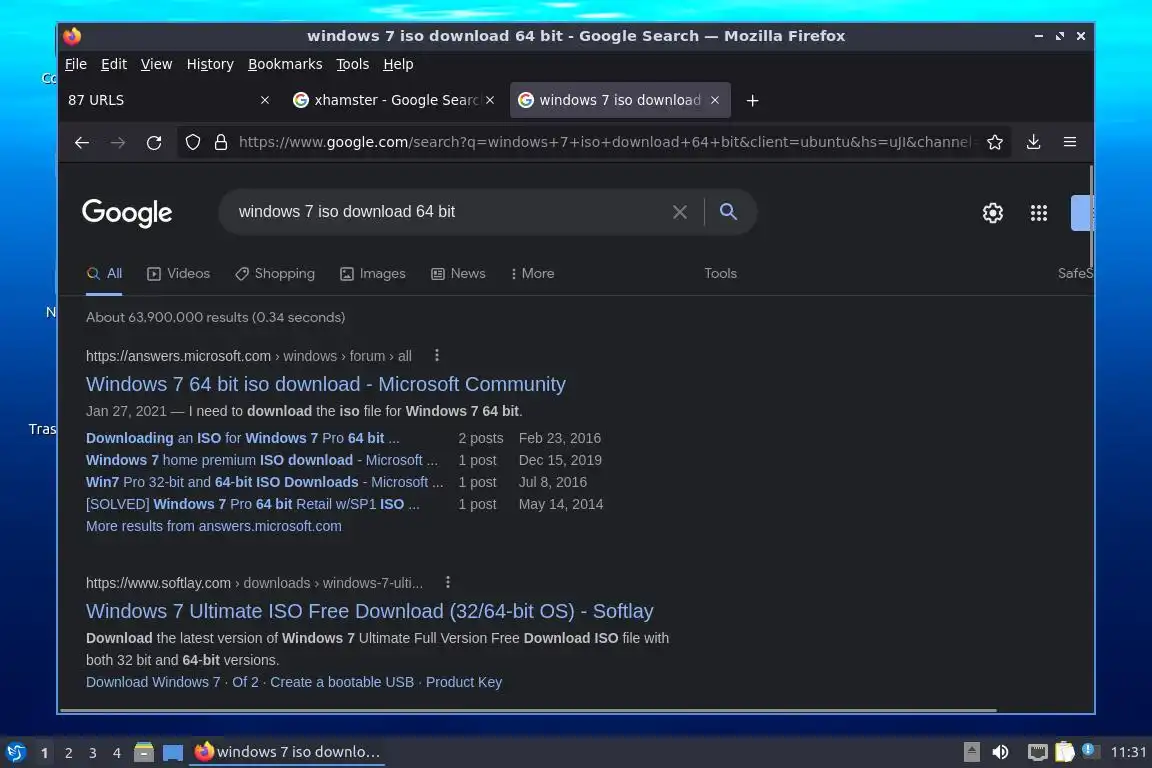Expand the More search filters dropdown
The height and width of the screenshot is (768, 1152).
tap(533, 273)
